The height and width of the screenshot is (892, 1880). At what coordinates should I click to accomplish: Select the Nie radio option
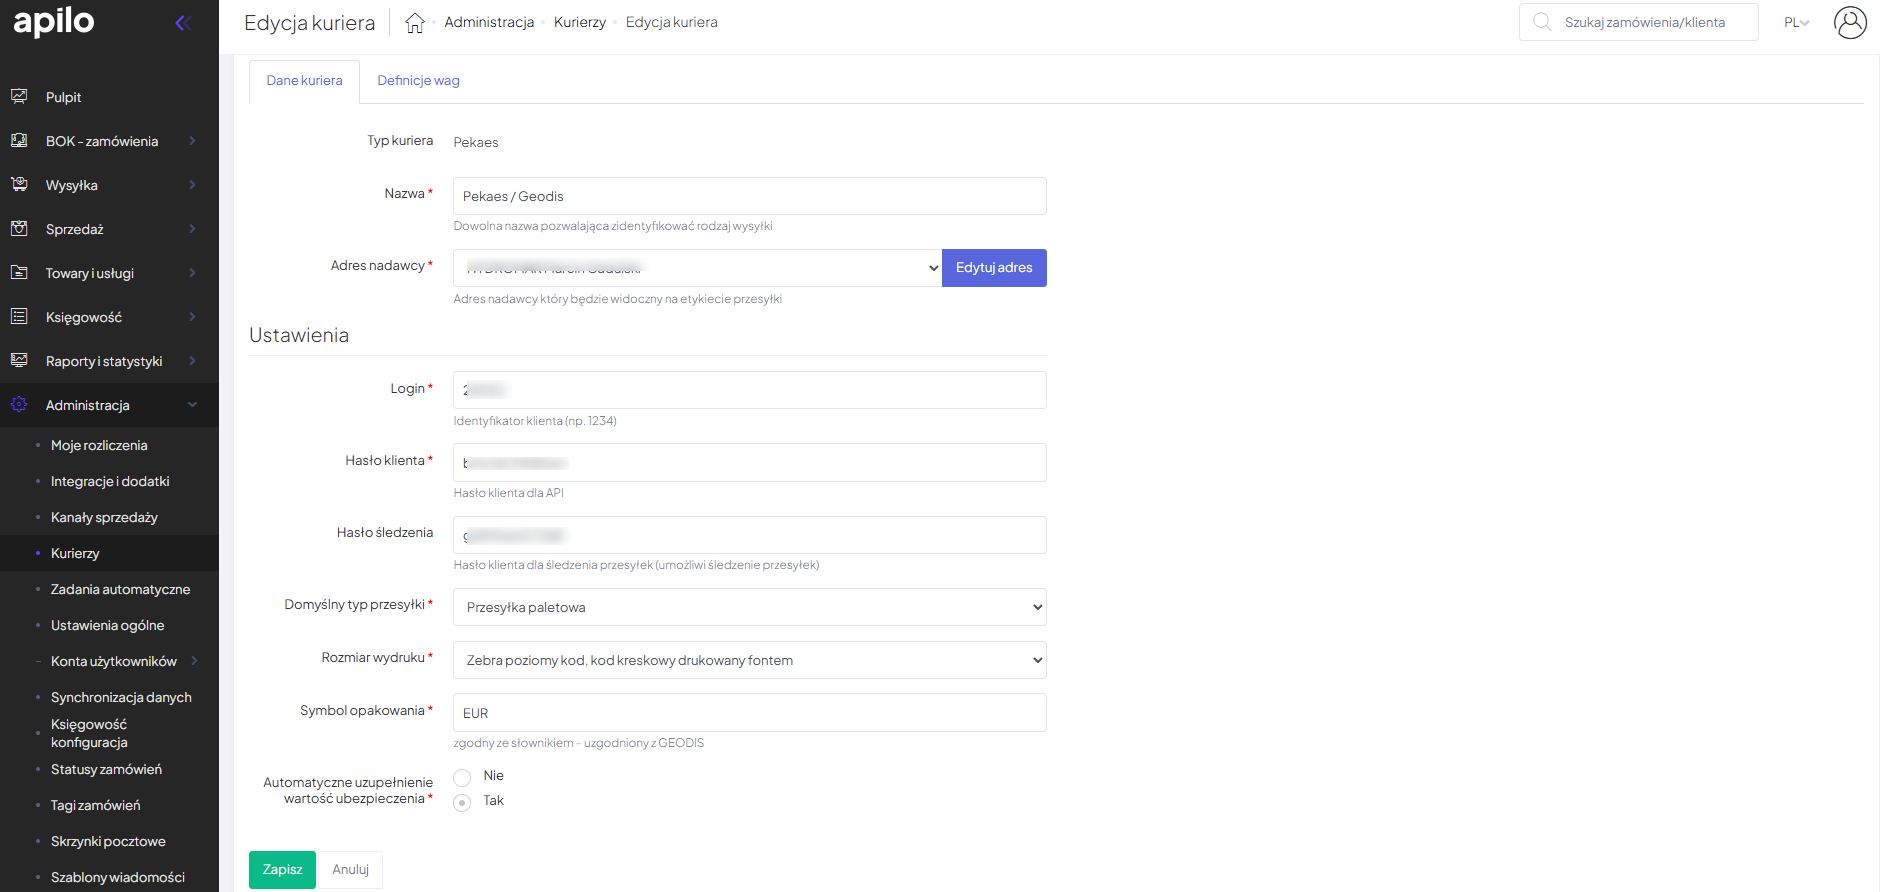point(462,777)
